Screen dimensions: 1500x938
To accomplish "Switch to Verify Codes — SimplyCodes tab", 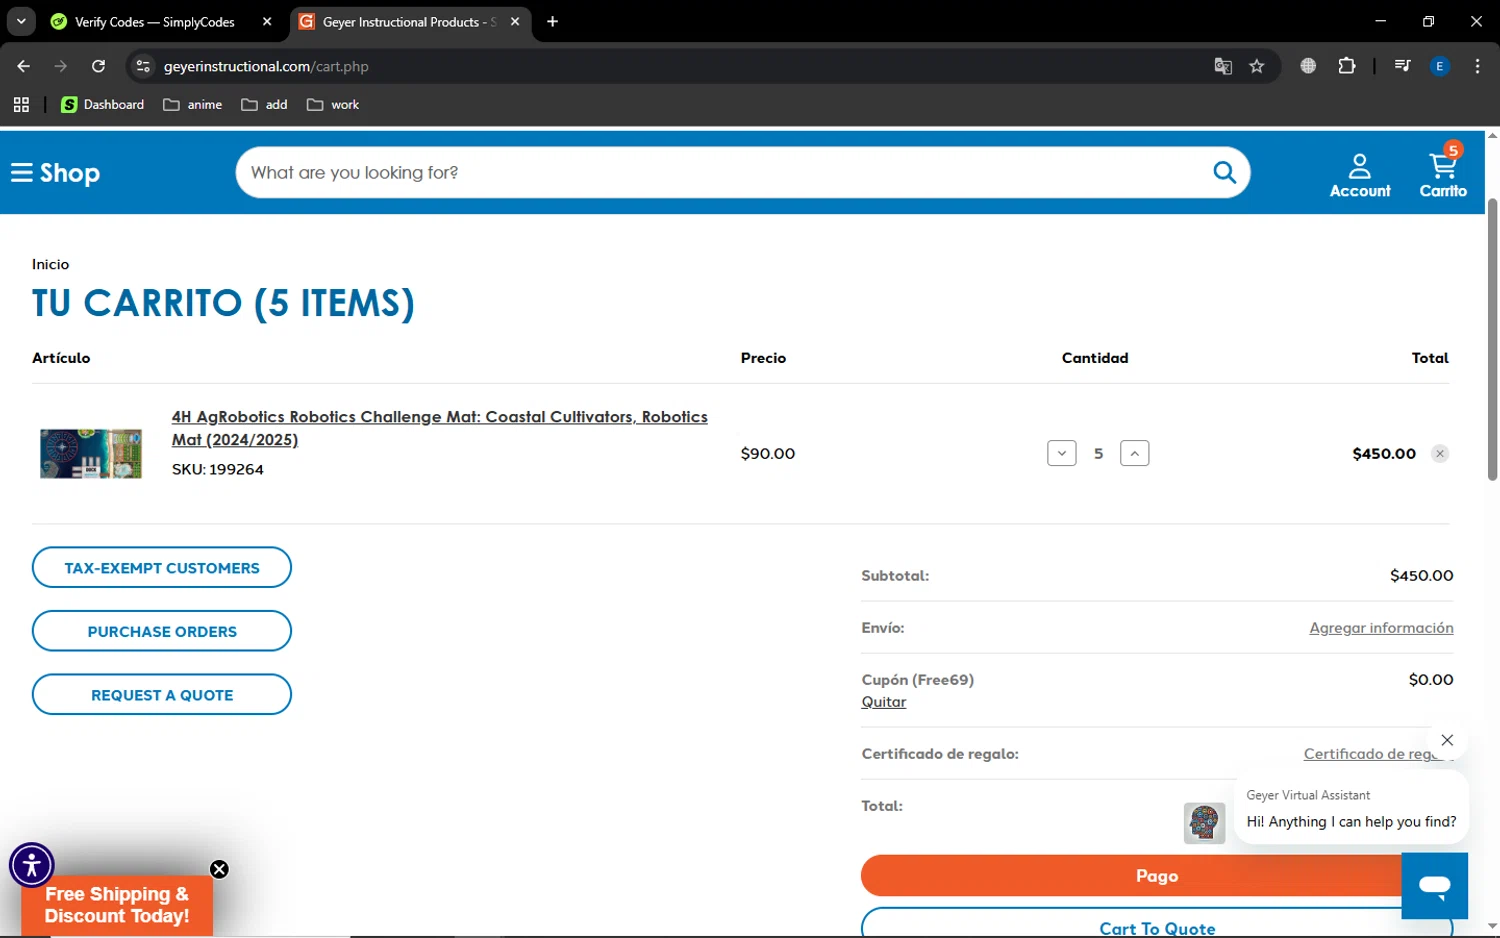I will [155, 21].
